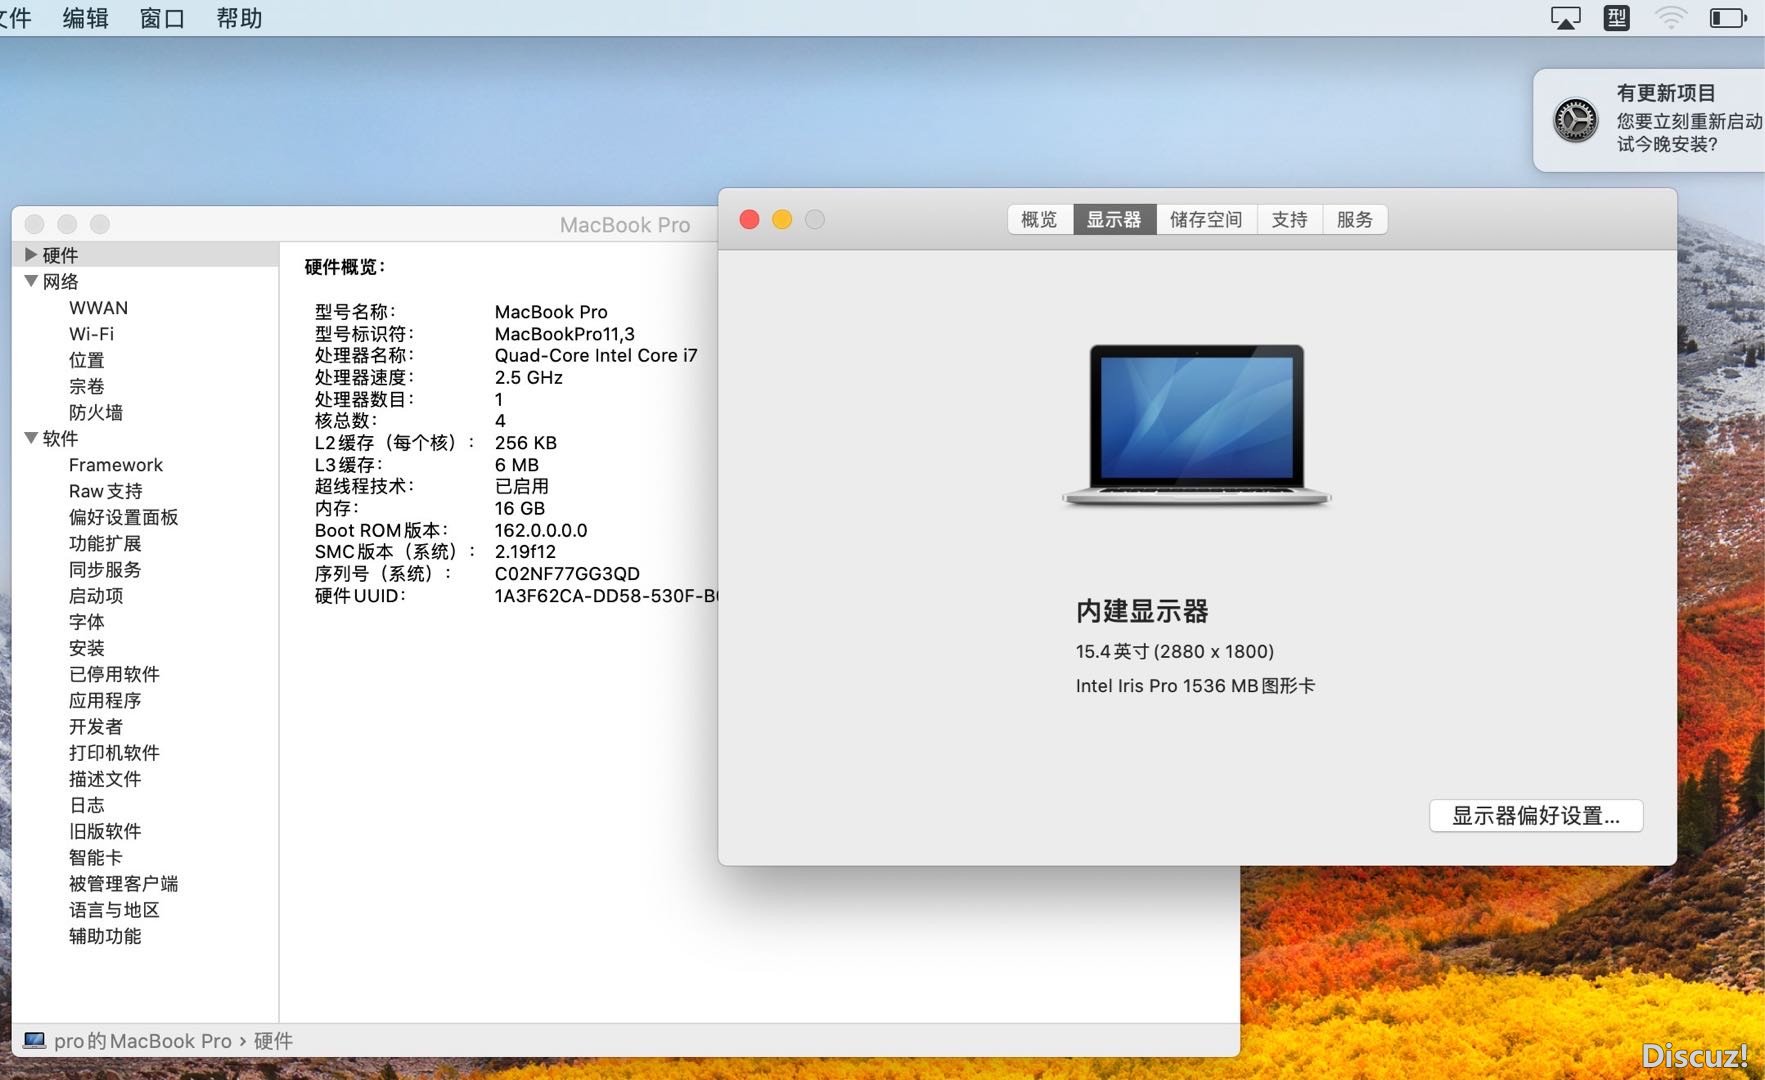Image resolution: width=1765 pixels, height=1080 pixels.
Task: Select 软件 category in the sidebar
Action: (60, 438)
